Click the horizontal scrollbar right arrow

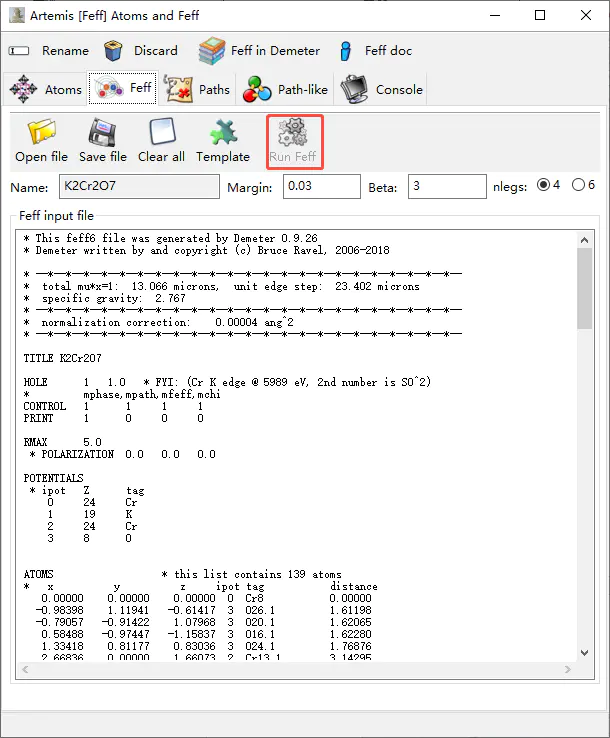tap(568, 669)
